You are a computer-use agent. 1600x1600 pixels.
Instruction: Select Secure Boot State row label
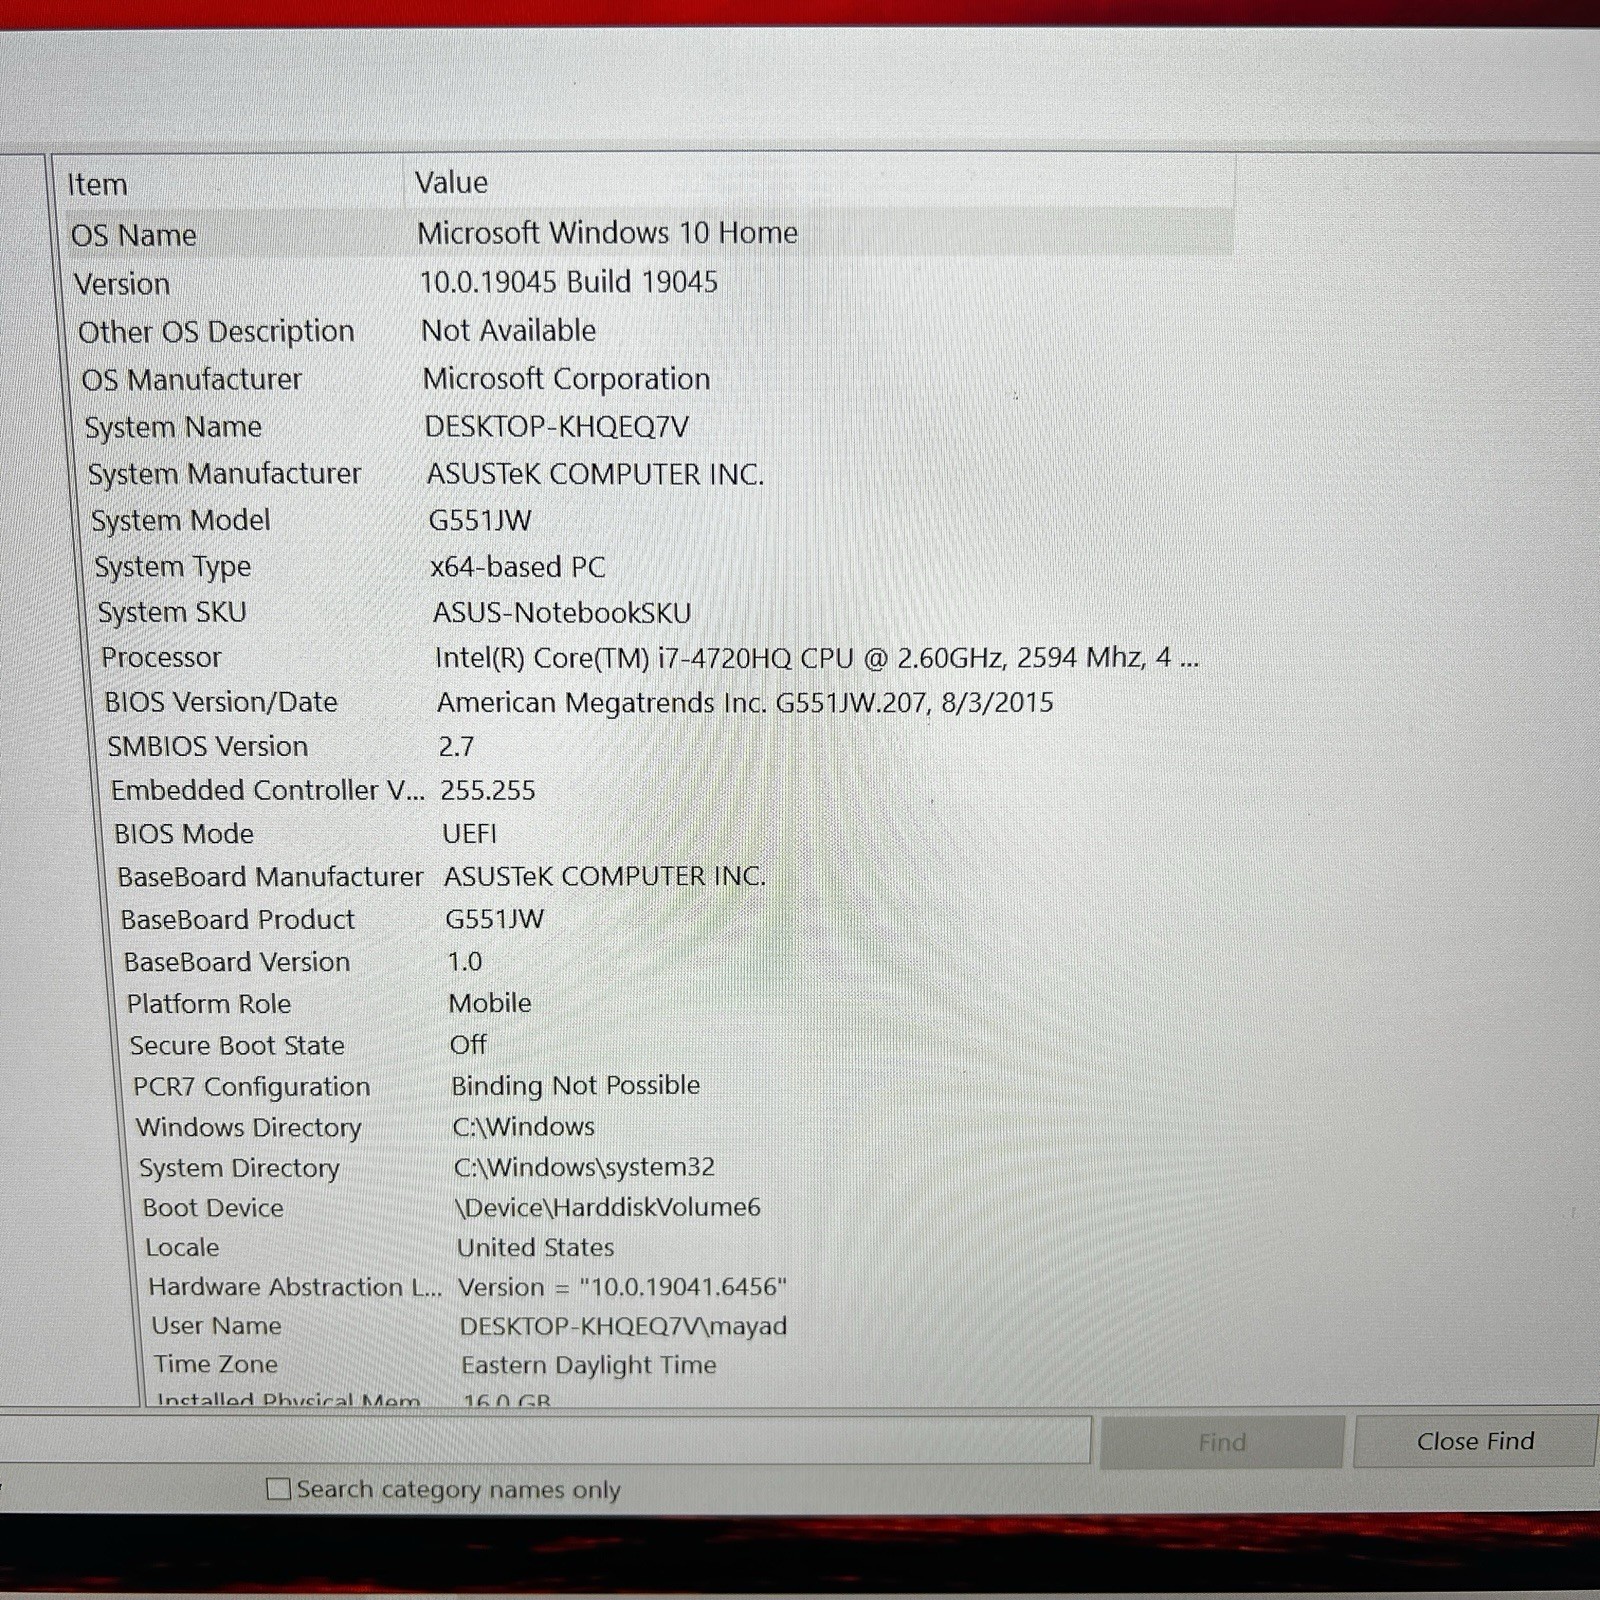[x=237, y=1046]
